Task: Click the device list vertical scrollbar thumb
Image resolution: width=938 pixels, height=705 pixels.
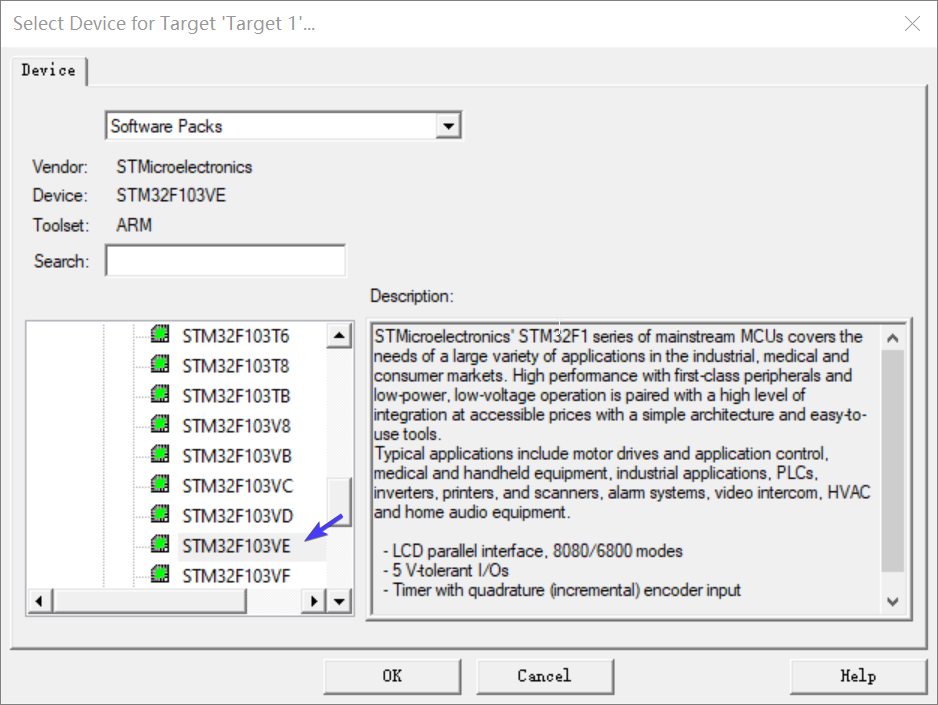Action: tap(339, 502)
